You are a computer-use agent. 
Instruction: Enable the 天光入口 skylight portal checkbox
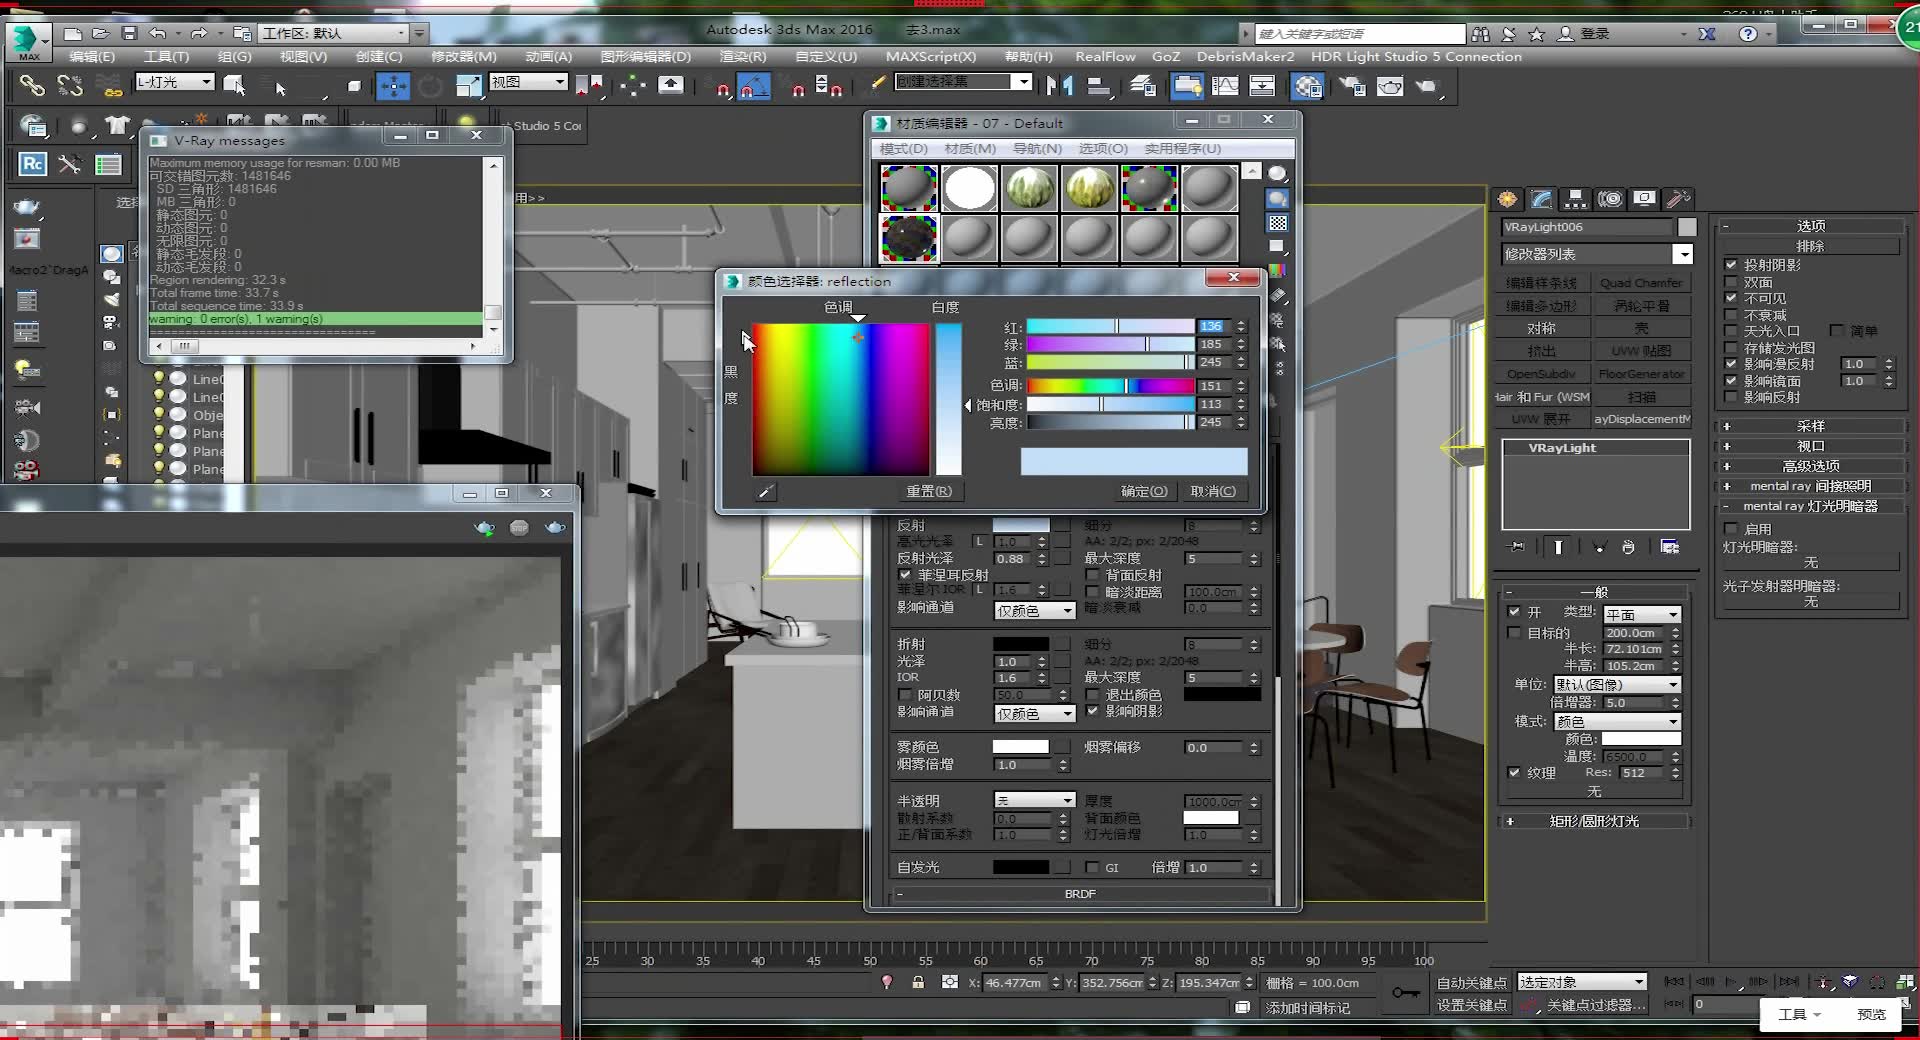(x=1731, y=331)
